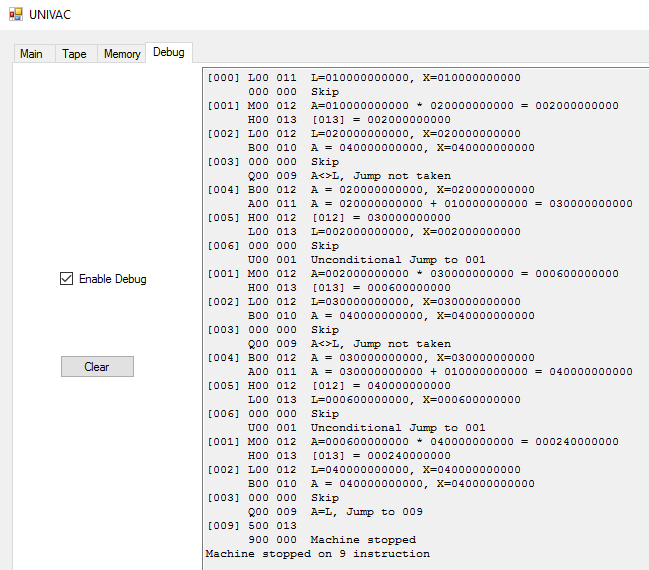649x570 pixels.
Task: Click the '[009] 500 013' log line
Action: coord(251,525)
